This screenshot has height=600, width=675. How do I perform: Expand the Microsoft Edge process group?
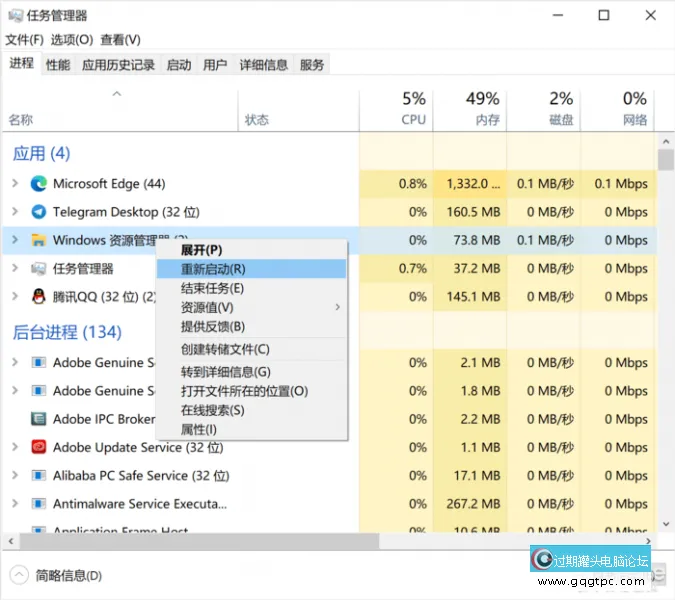pyautogui.click(x=15, y=184)
